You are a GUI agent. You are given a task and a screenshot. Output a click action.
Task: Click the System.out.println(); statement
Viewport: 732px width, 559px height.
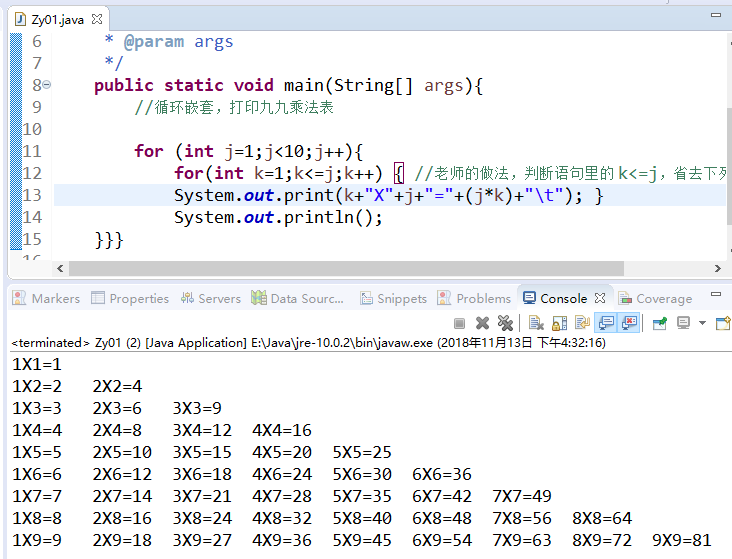278,218
